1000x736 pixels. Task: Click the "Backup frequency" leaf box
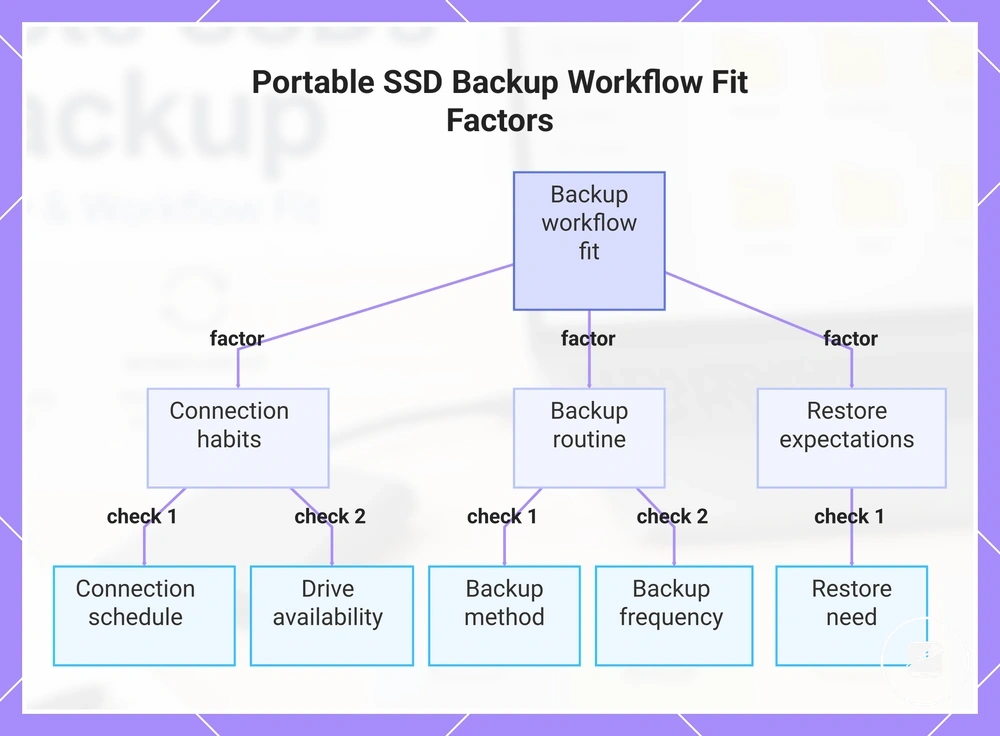[674, 615]
